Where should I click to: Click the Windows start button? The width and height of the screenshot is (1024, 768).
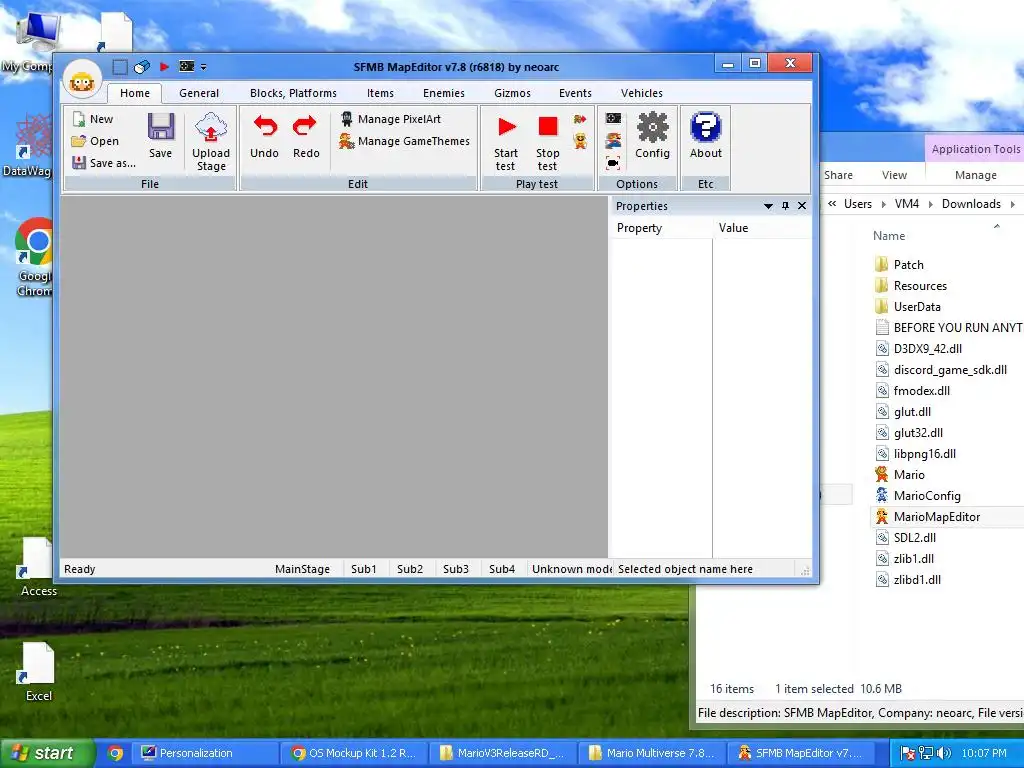47,753
